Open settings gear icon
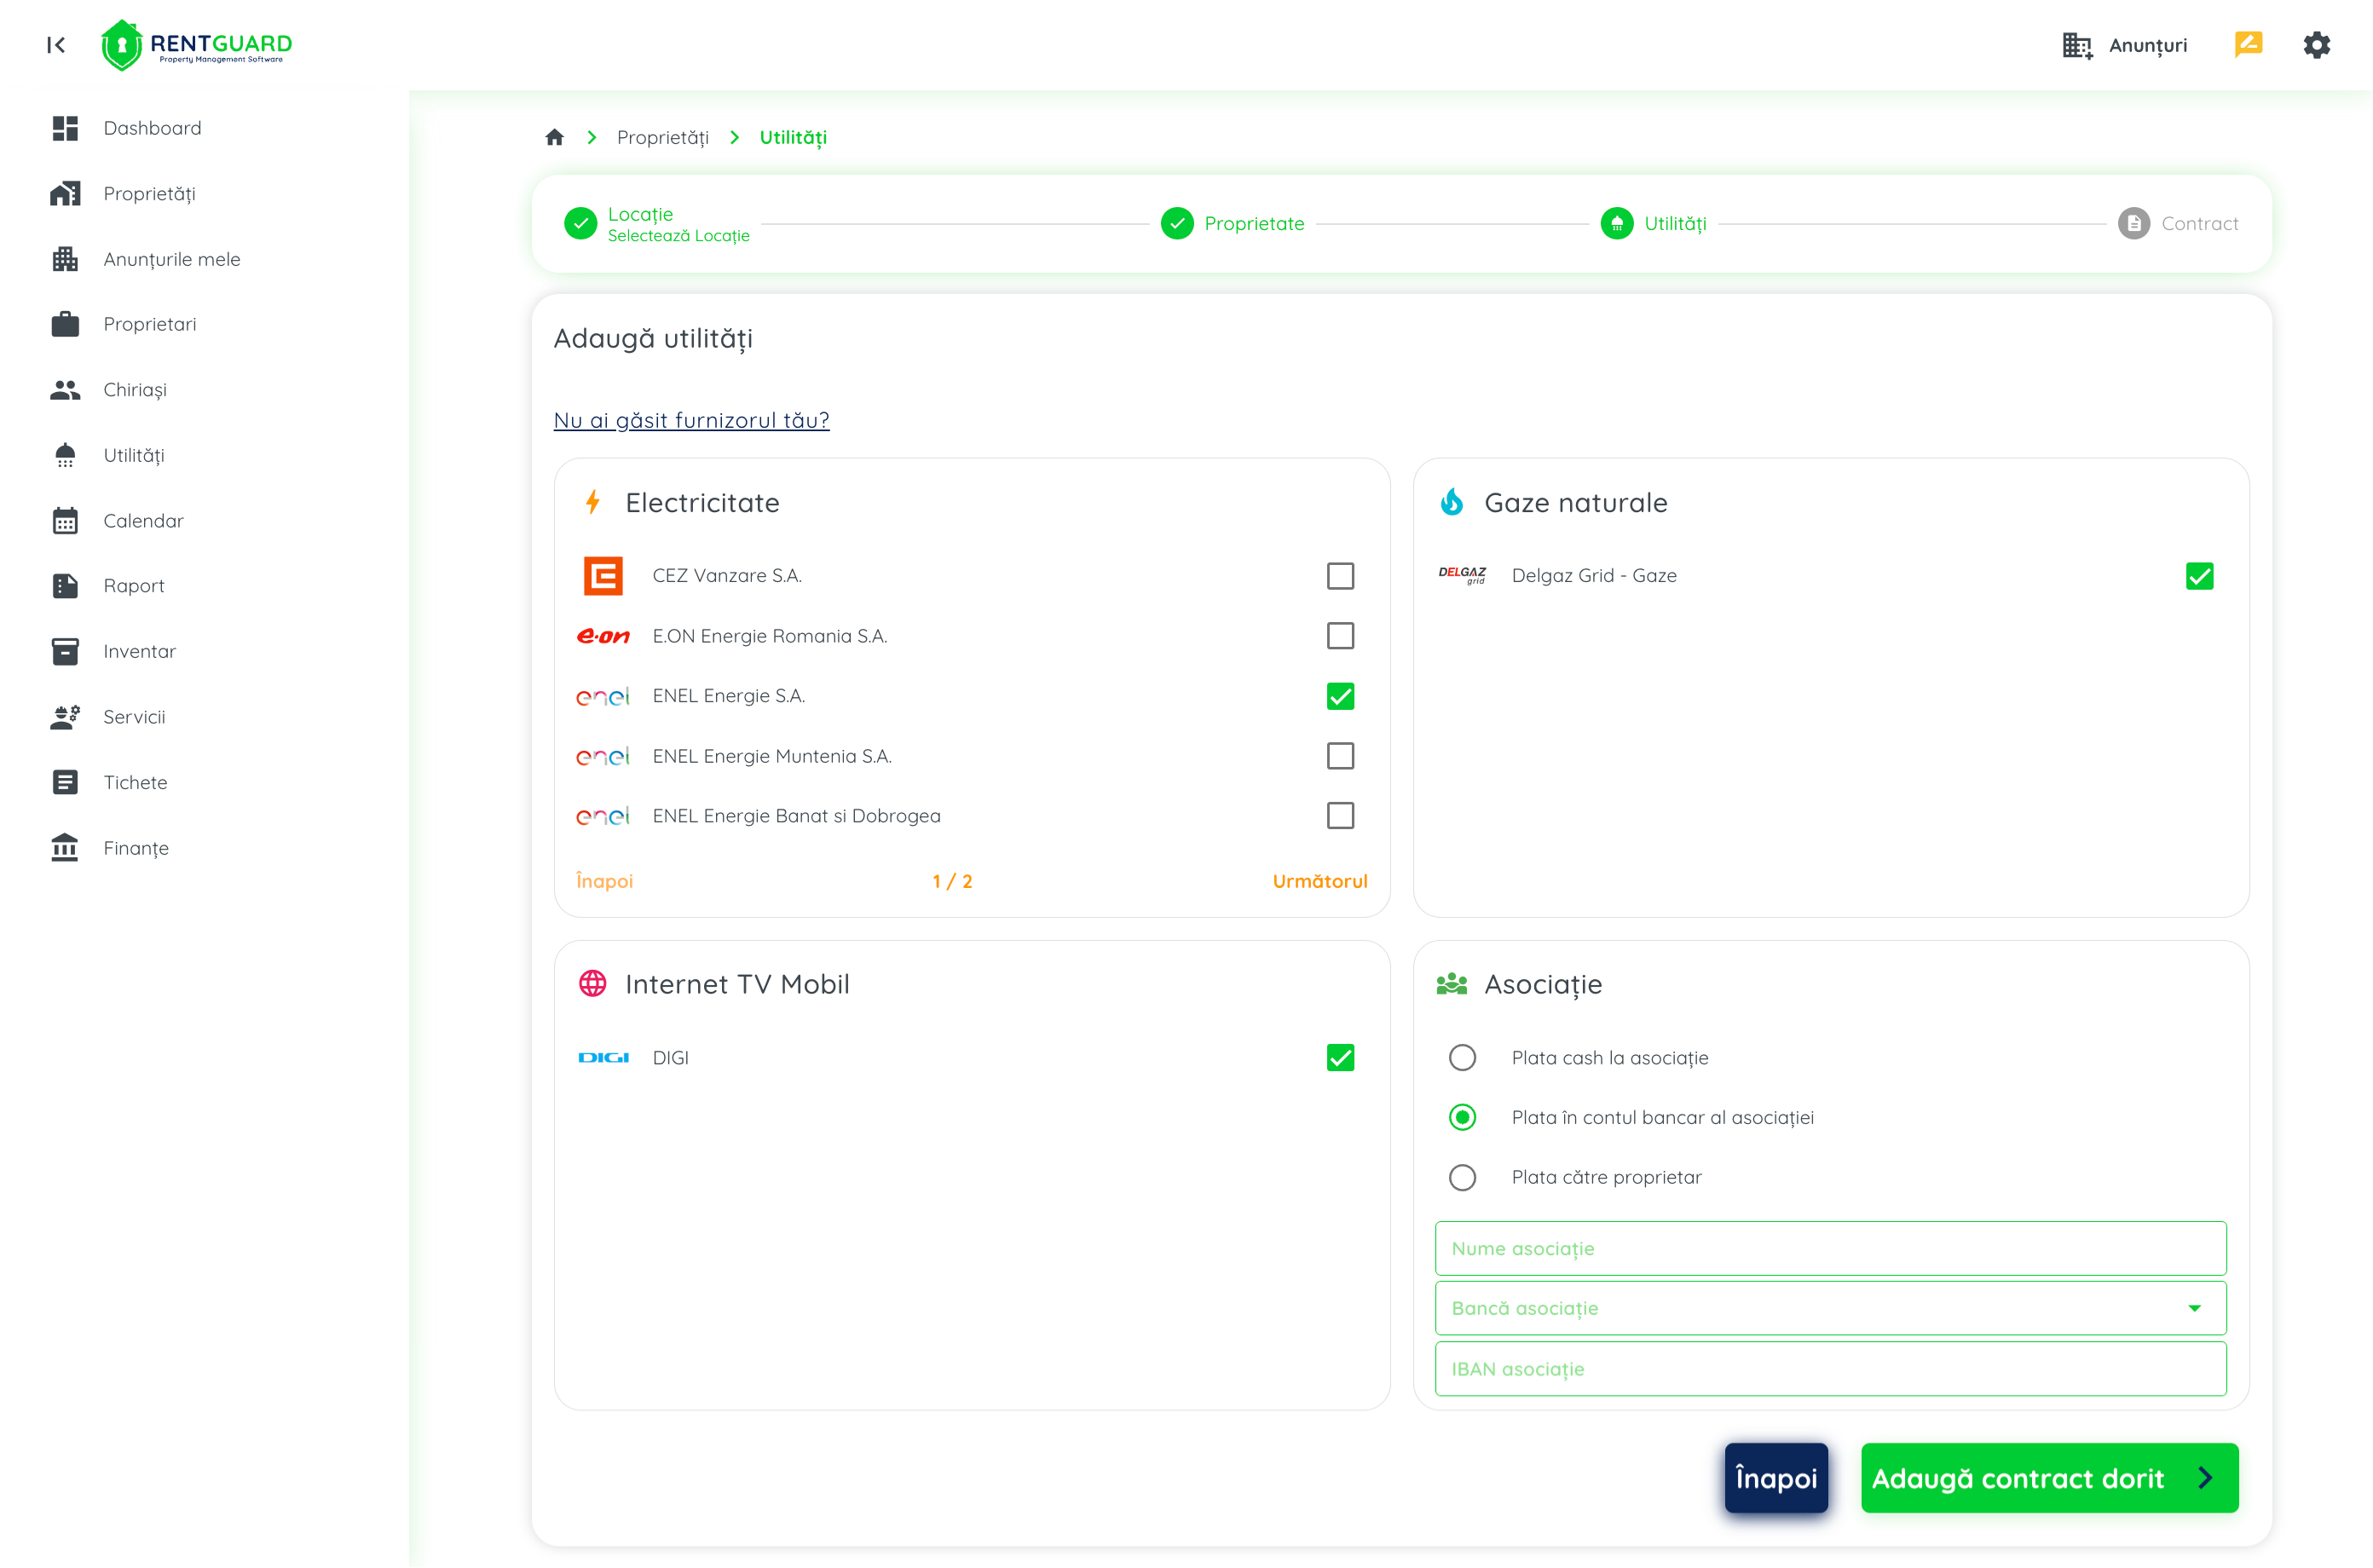 tap(2316, 45)
